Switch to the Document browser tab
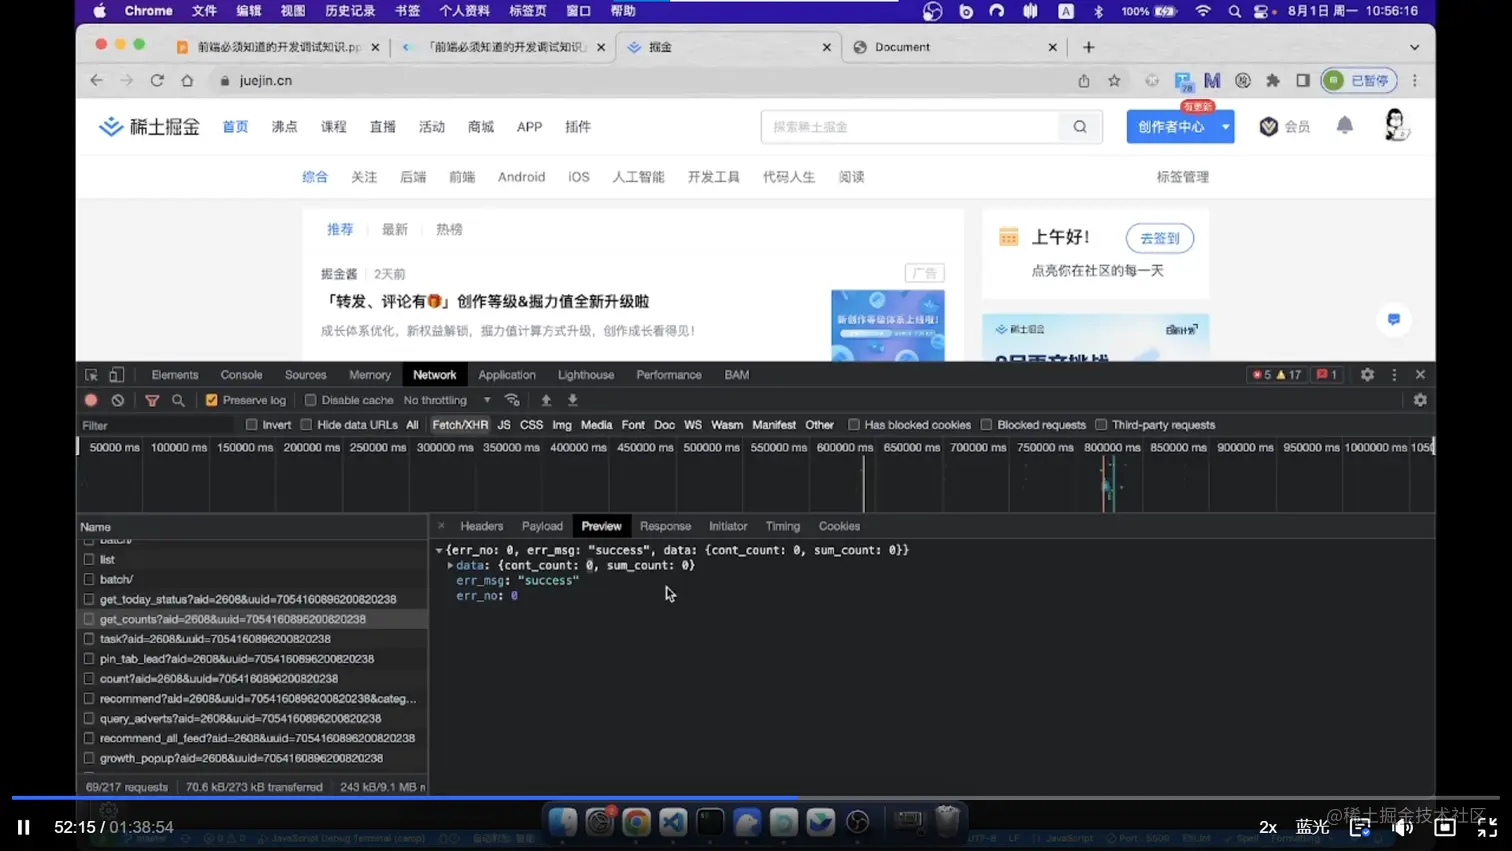The height and width of the screenshot is (851, 1512). pos(955,47)
